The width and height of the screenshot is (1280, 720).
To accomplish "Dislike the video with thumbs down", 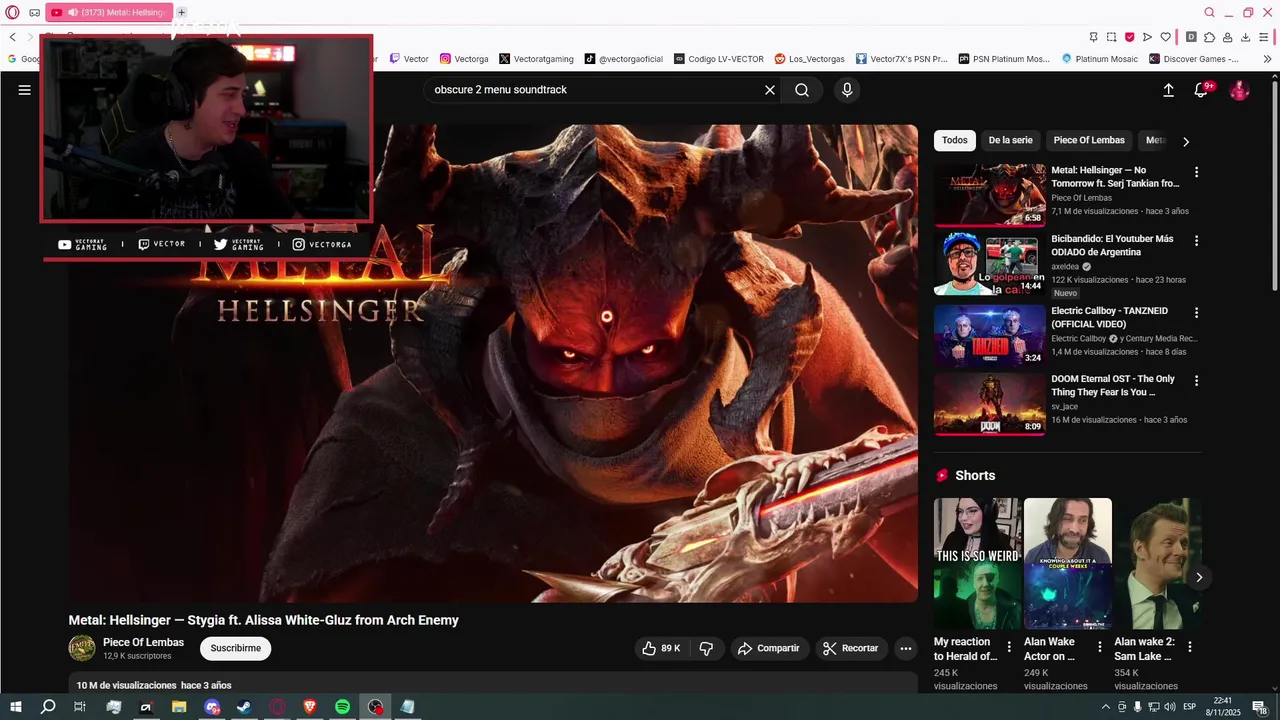I will click(706, 648).
